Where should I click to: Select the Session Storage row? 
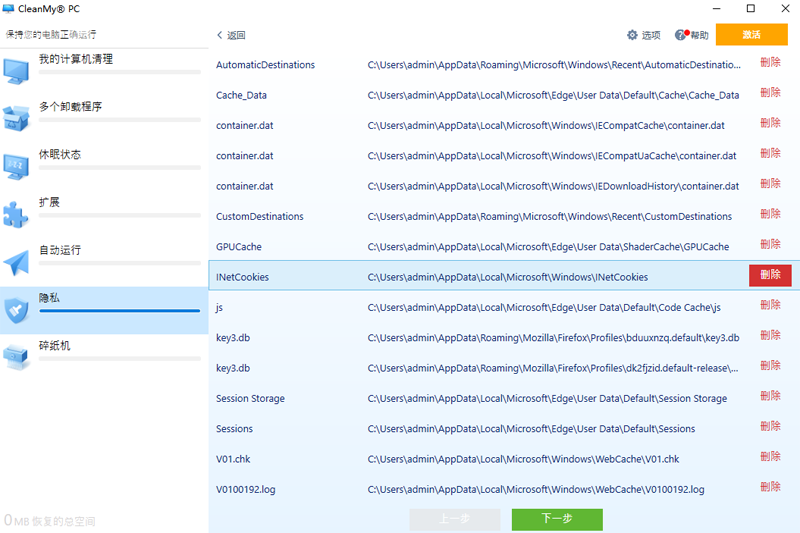point(480,398)
